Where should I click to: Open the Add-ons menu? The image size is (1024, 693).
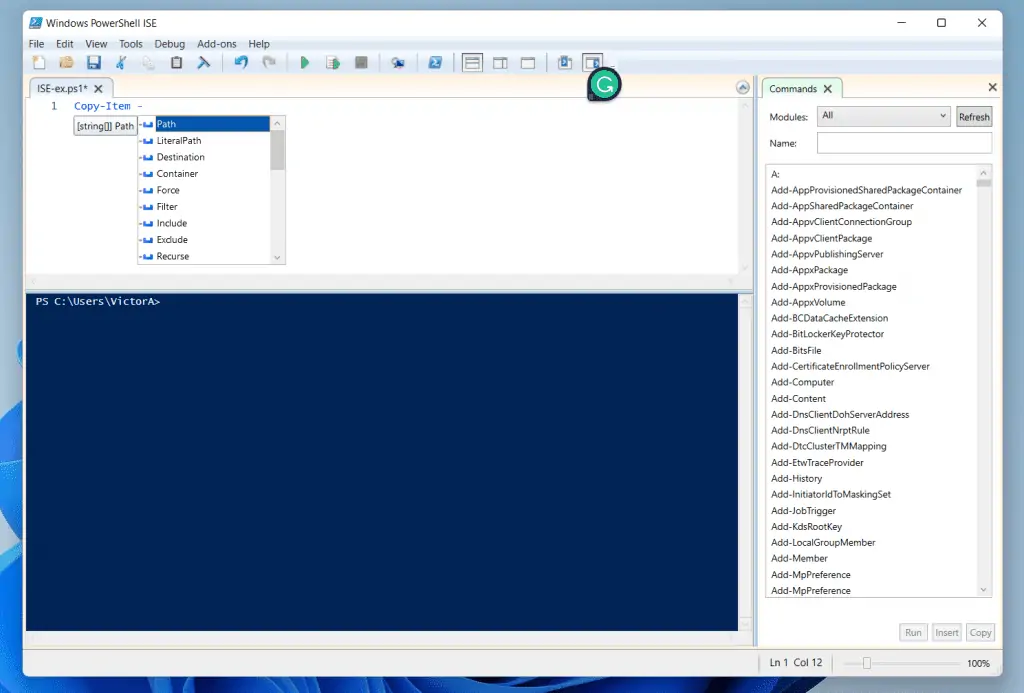coord(217,44)
